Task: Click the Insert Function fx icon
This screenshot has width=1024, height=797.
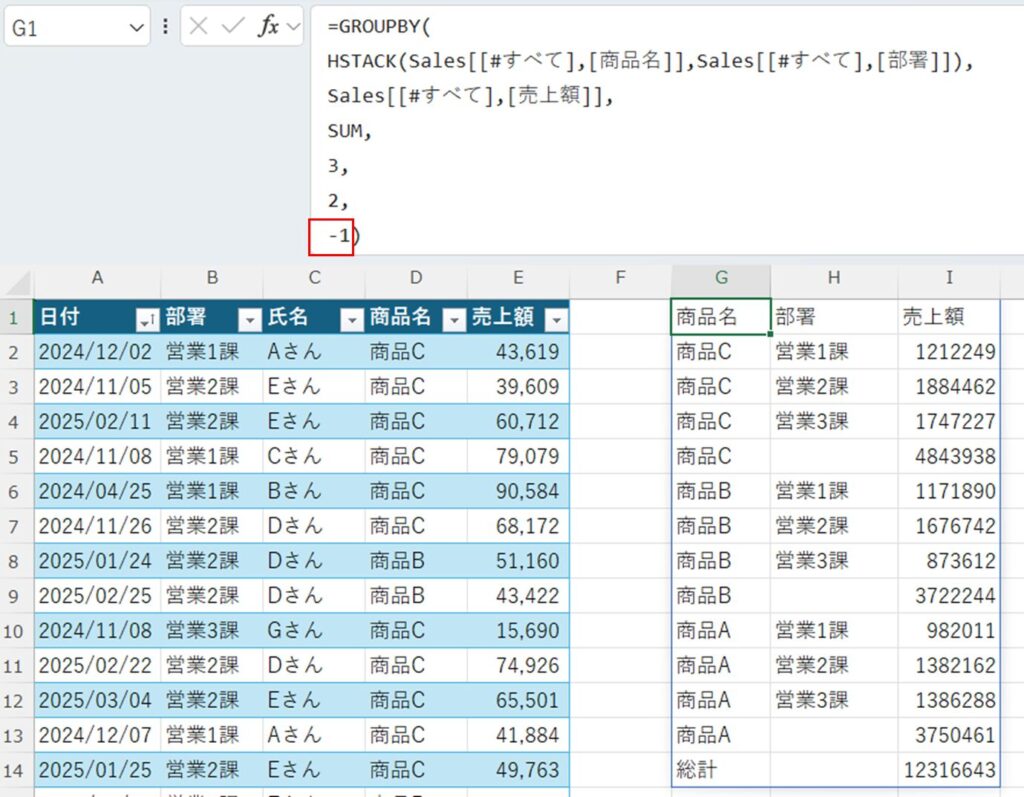Action: pyautogui.click(x=268, y=27)
